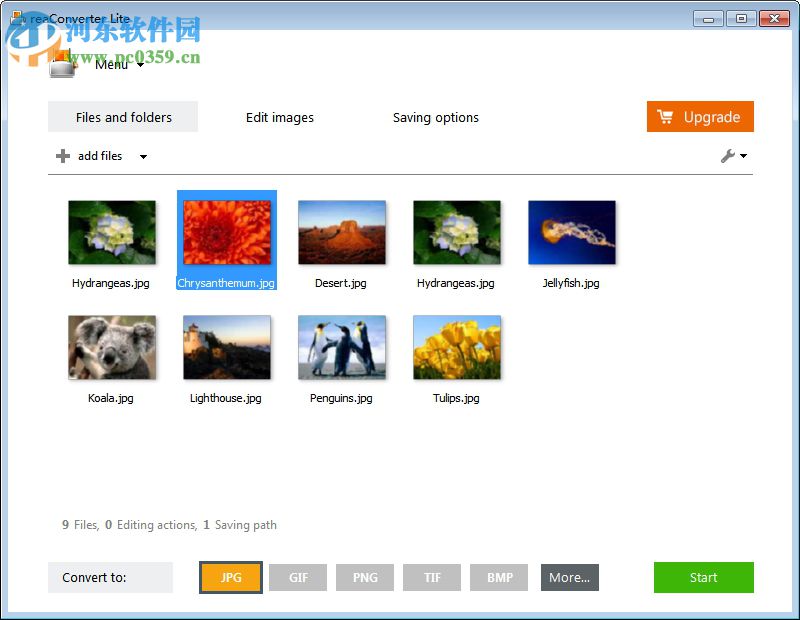Switch to the Saving options tab

[435, 117]
